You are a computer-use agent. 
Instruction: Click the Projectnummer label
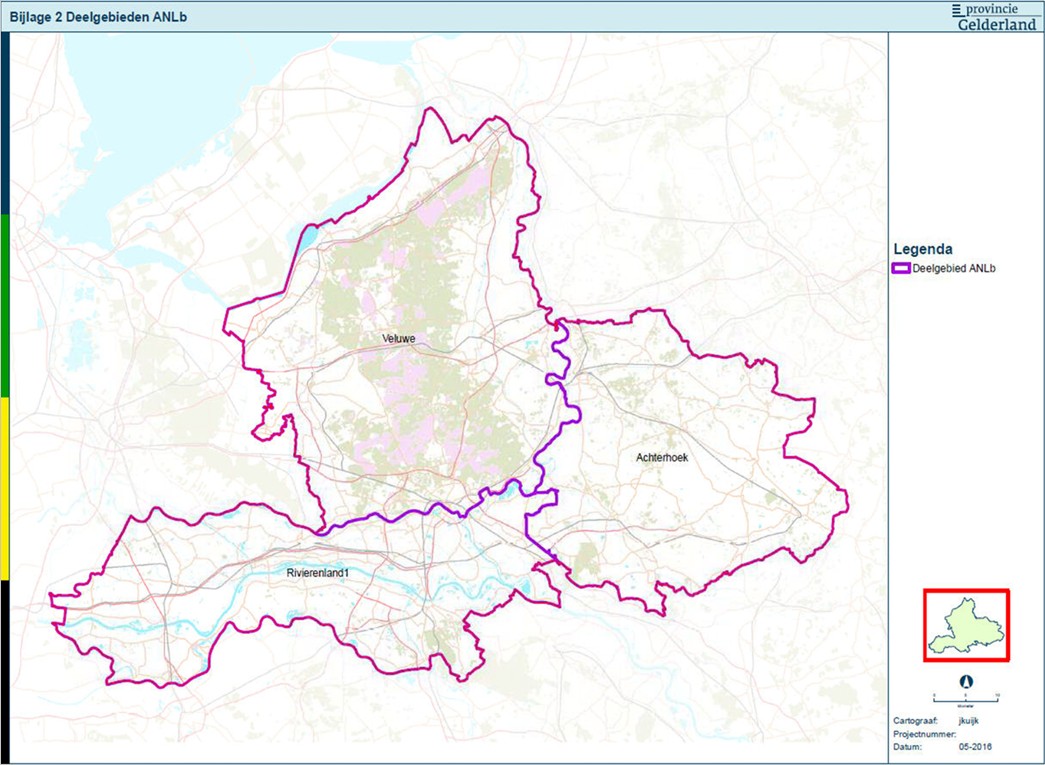(x=920, y=733)
